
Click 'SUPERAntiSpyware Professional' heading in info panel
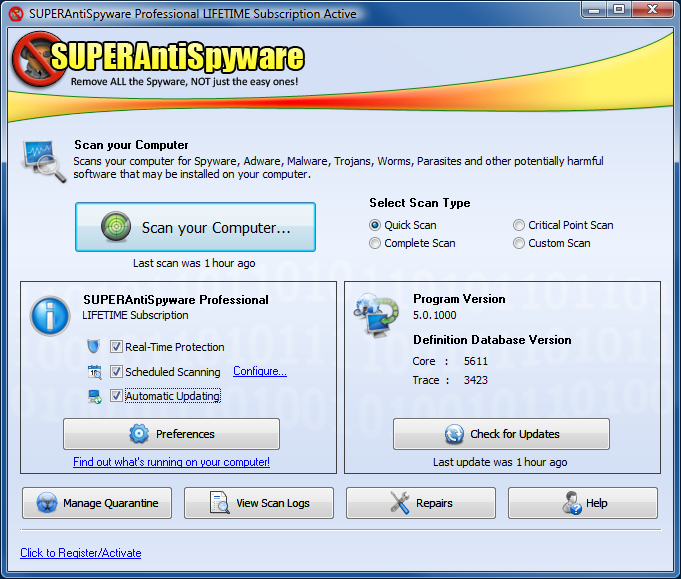click(x=175, y=300)
